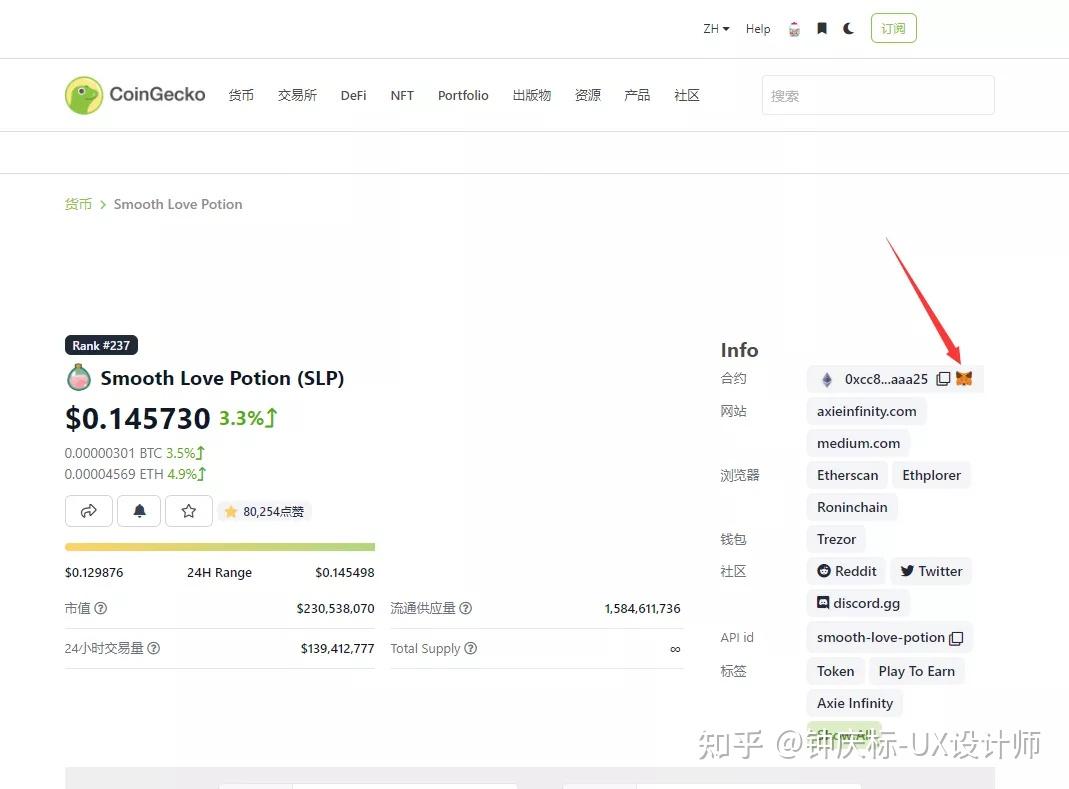1069x789 pixels.
Task: Click the 0xcc8...aaa25 contract address
Action: (886, 379)
